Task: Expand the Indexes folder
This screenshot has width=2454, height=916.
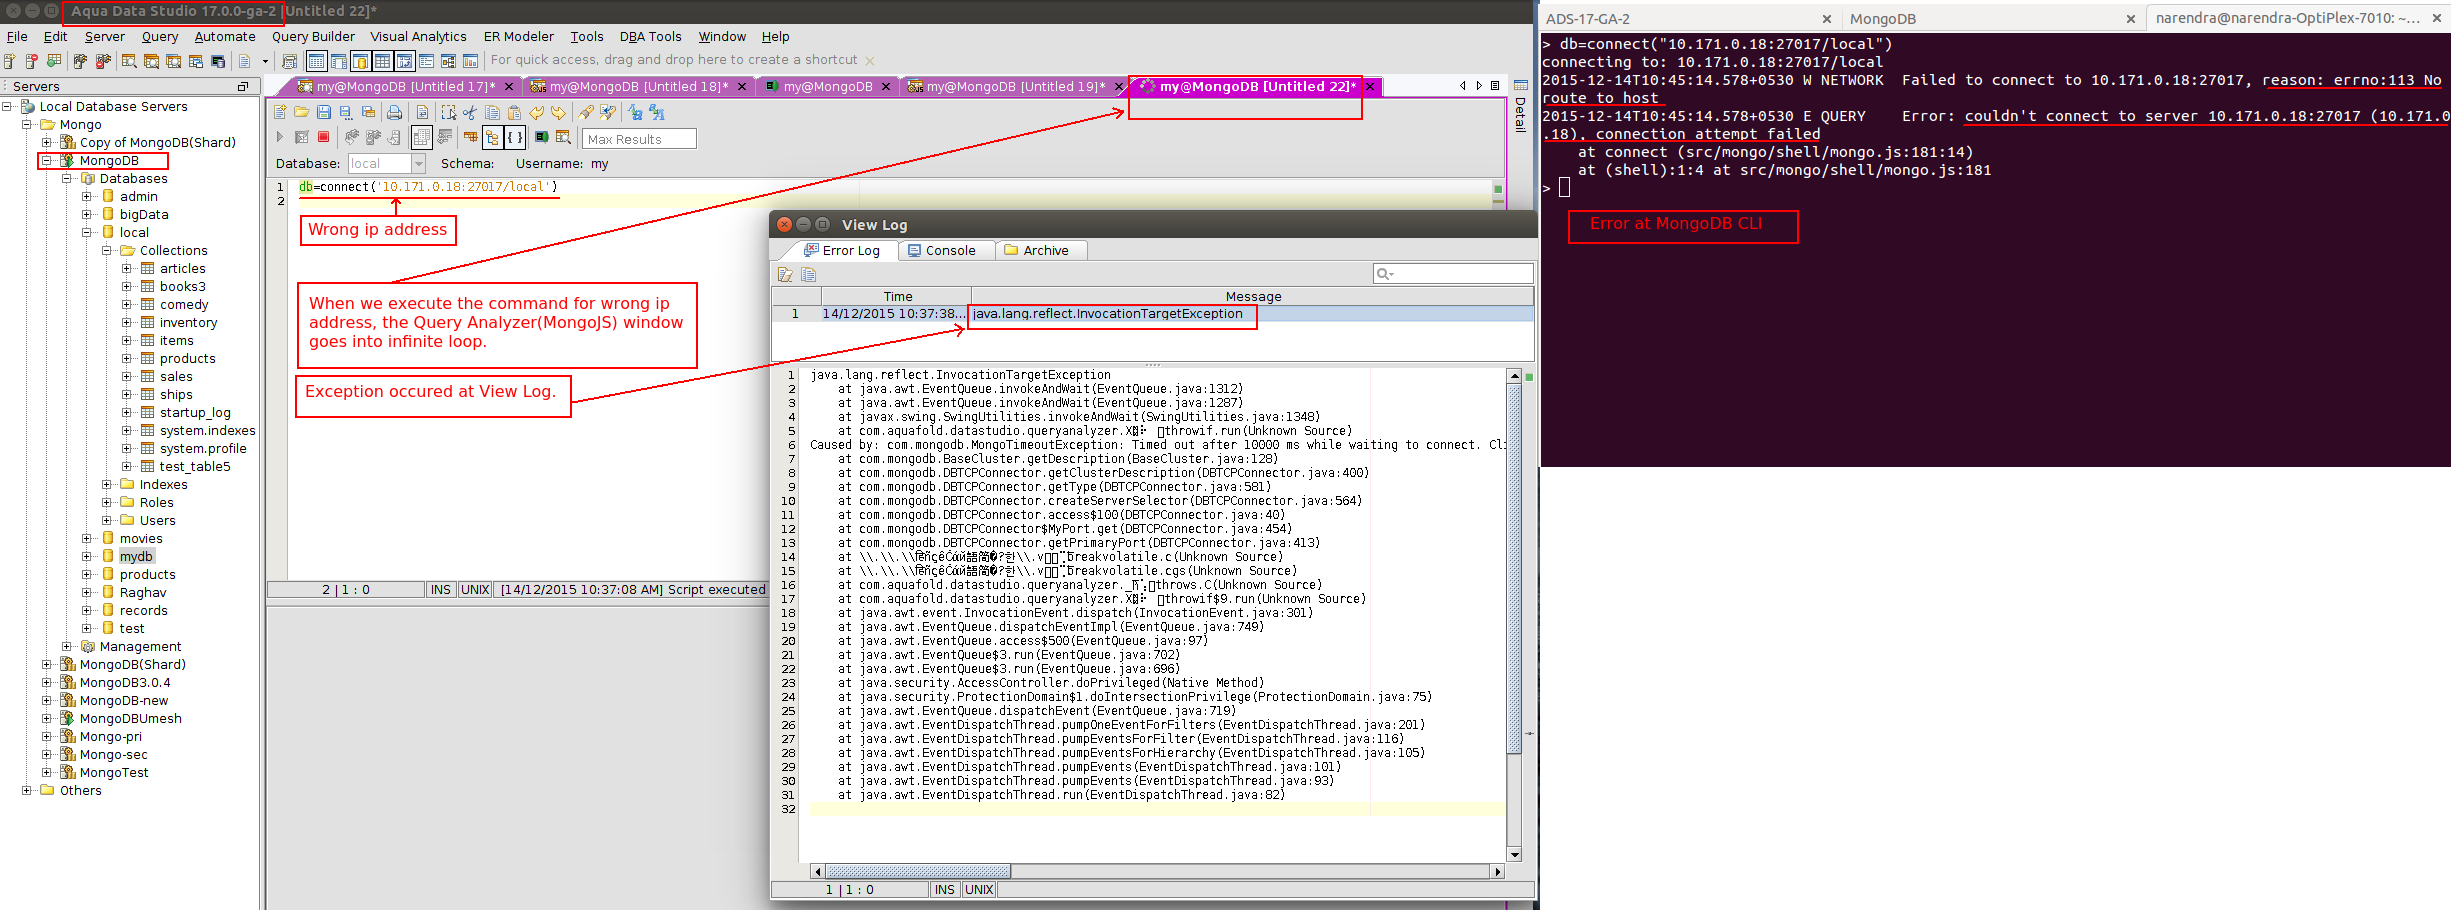Action: click(x=106, y=485)
